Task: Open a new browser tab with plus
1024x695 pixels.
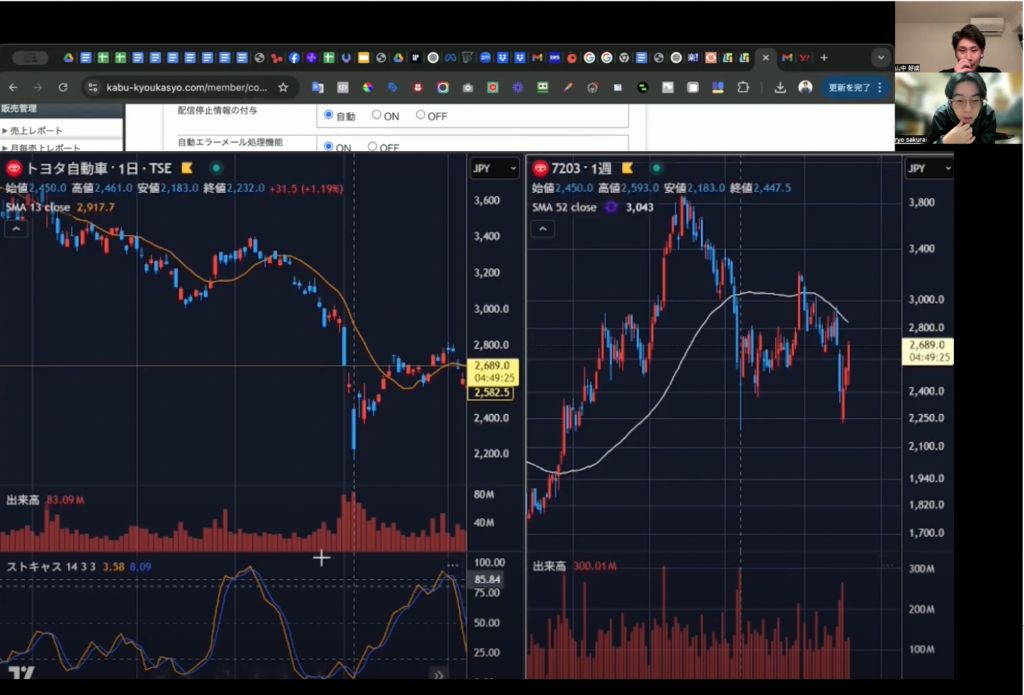Action: pyautogui.click(x=824, y=57)
